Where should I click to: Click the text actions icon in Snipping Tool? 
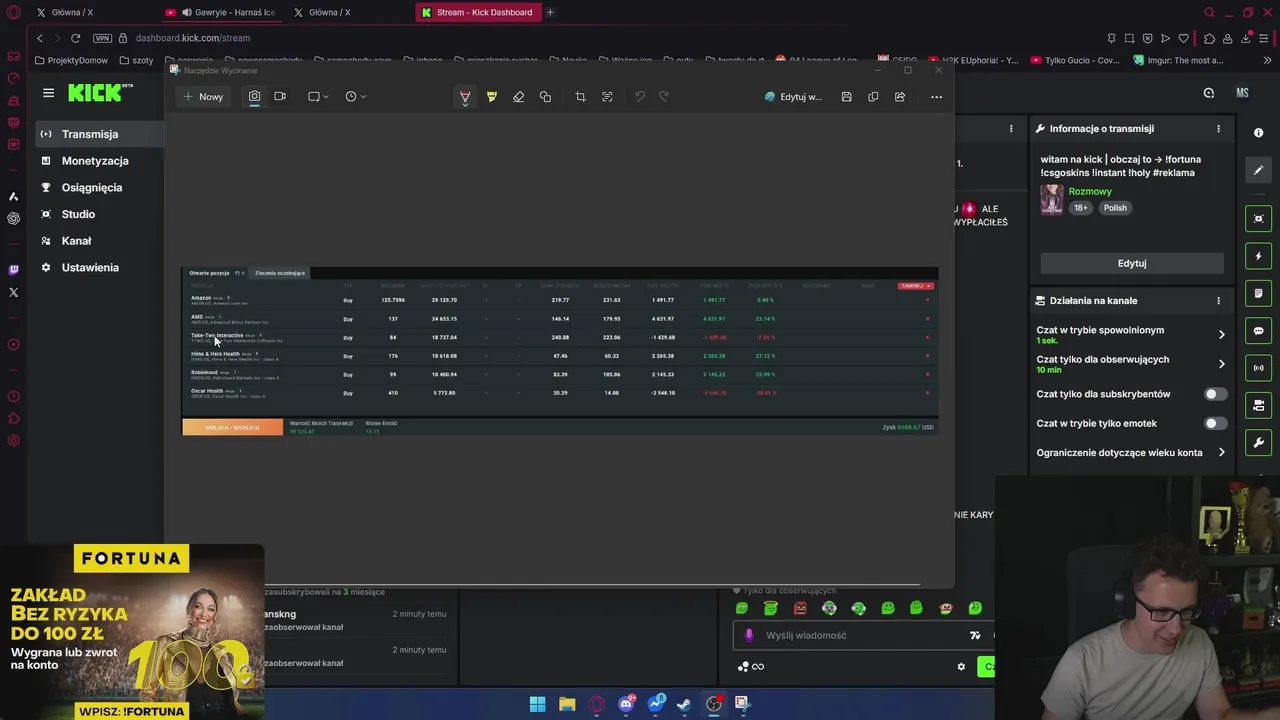[607, 97]
